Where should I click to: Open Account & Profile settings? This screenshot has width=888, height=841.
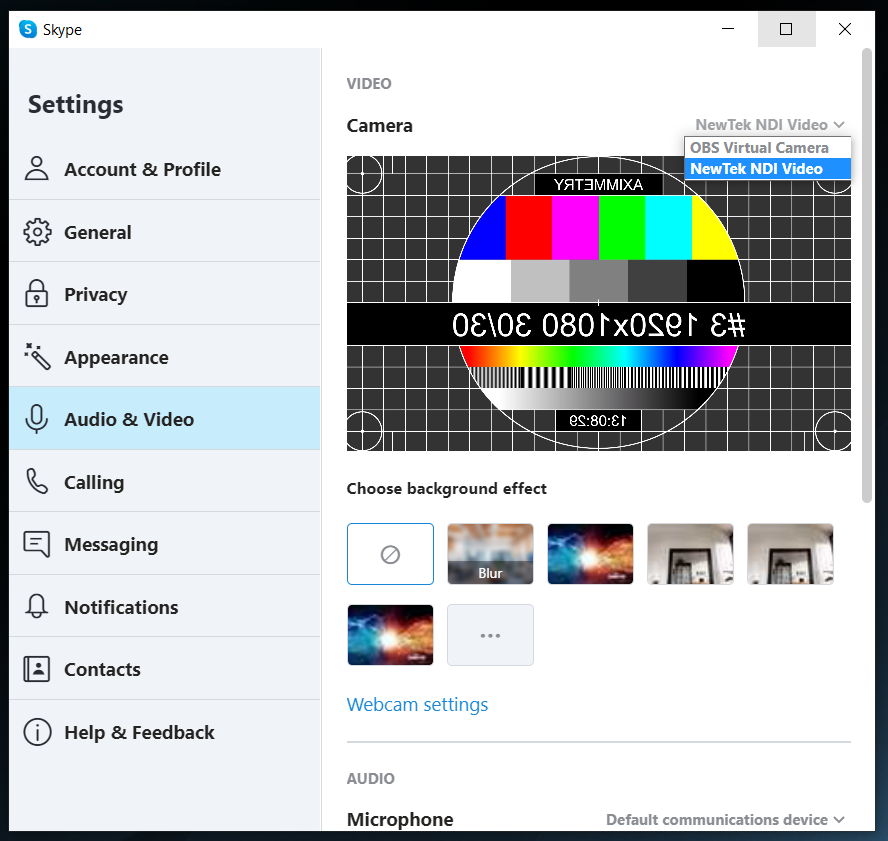(165, 169)
